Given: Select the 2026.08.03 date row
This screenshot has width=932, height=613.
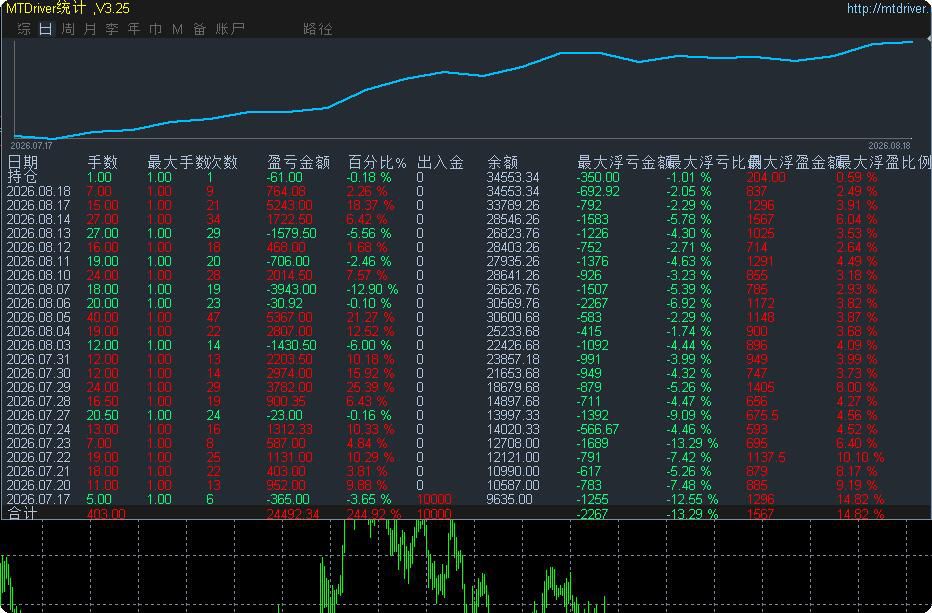Looking at the screenshot, I should point(39,345).
